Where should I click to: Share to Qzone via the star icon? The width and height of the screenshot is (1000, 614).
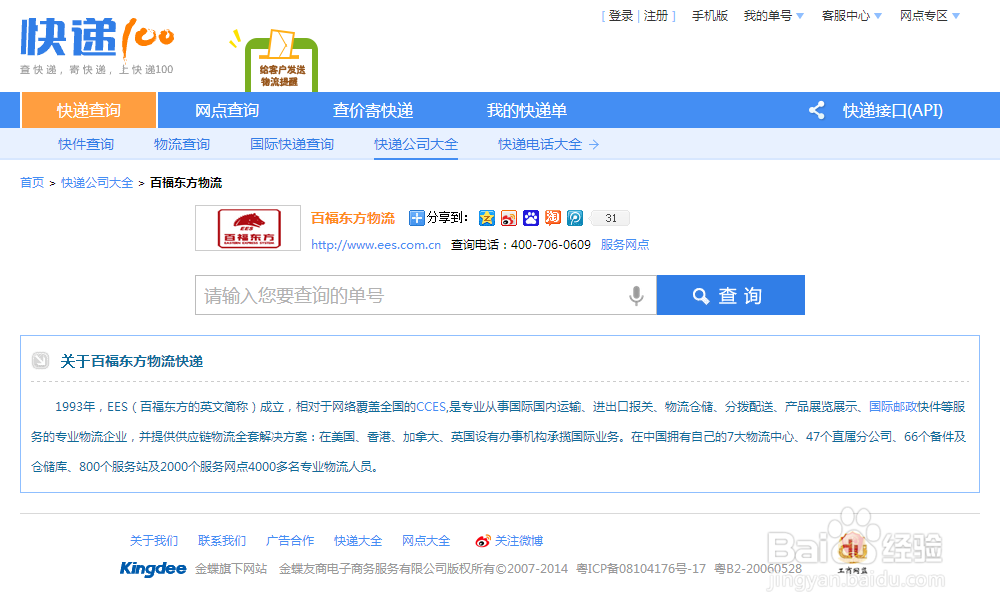(487, 218)
